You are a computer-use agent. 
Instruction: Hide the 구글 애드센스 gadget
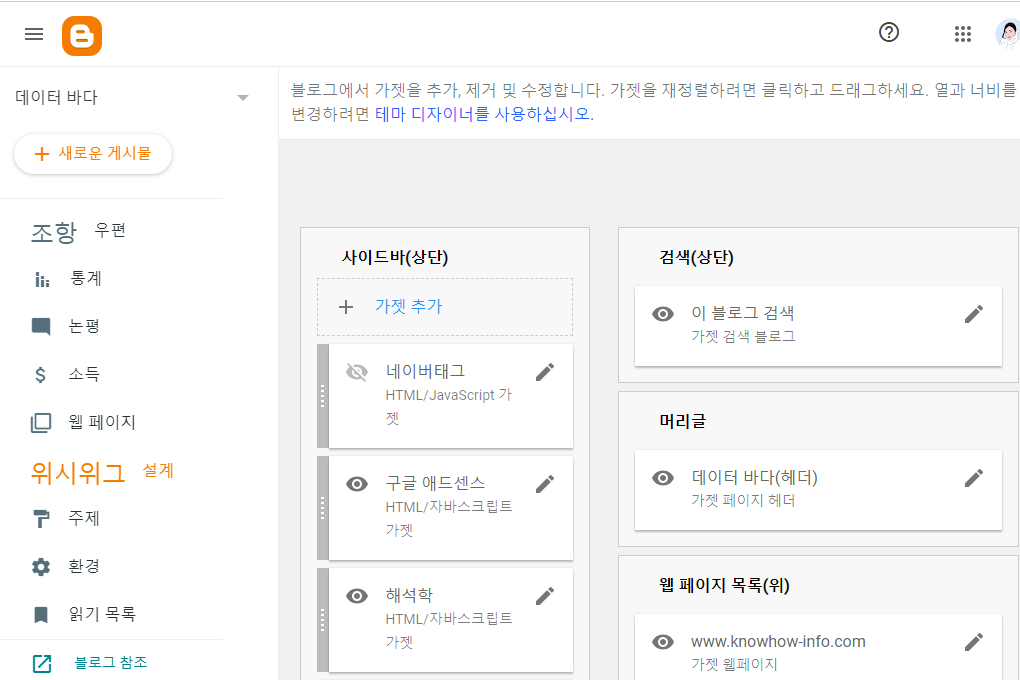coord(357,483)
